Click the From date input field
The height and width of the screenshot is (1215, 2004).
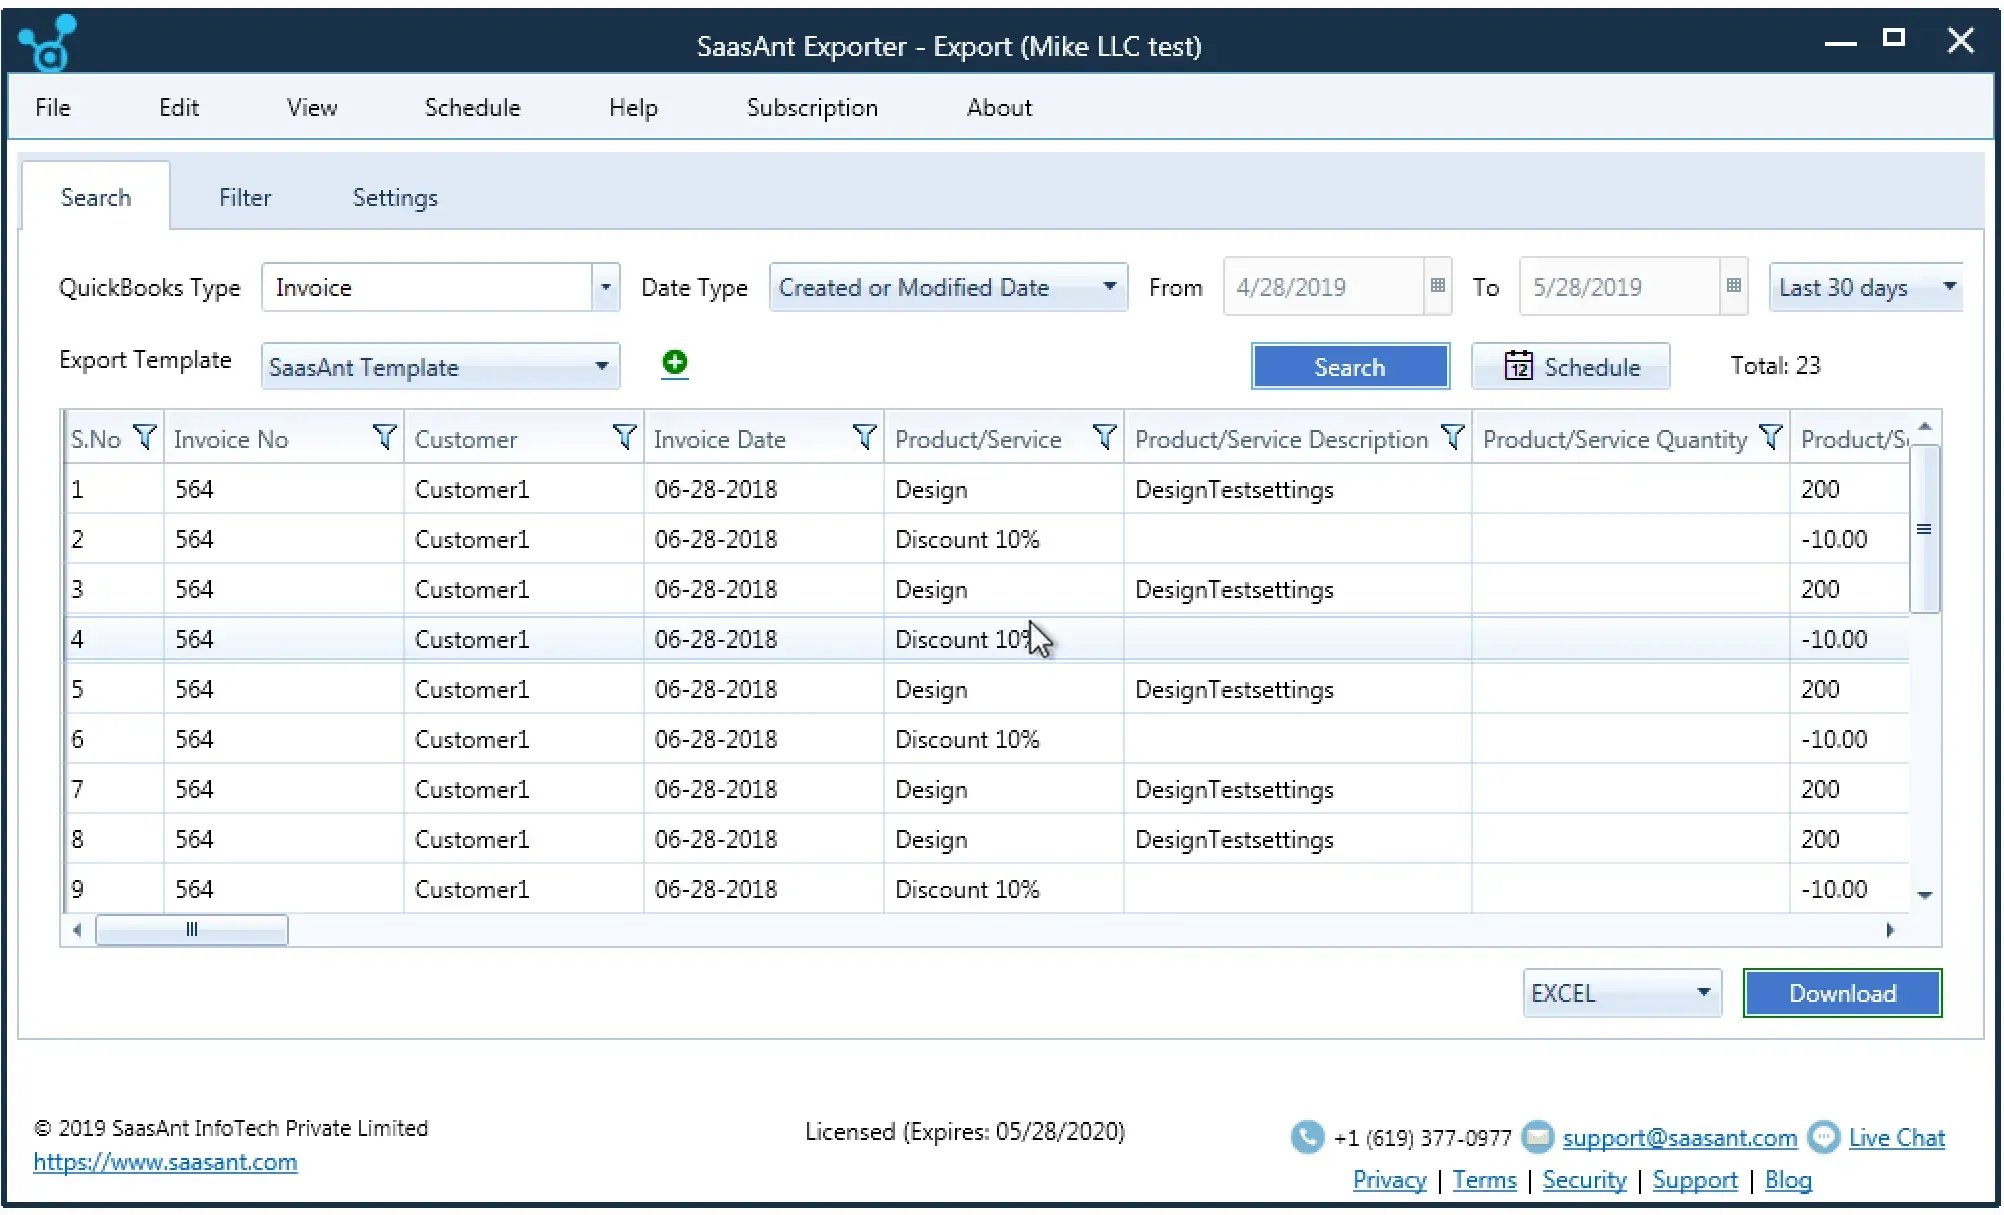(1324, 287)
